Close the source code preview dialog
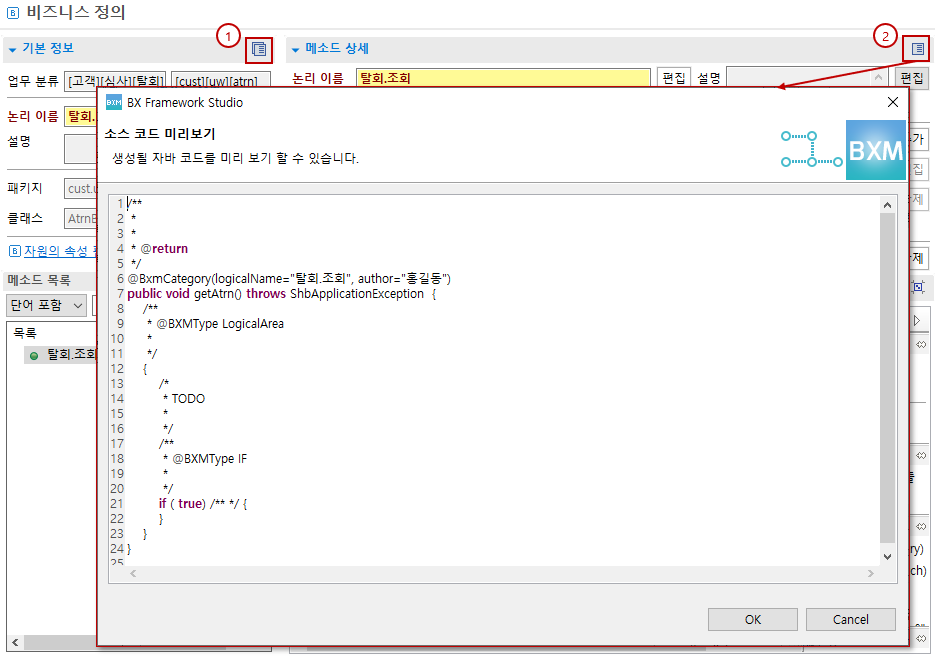The image size is (937, 658). (892, 102)
